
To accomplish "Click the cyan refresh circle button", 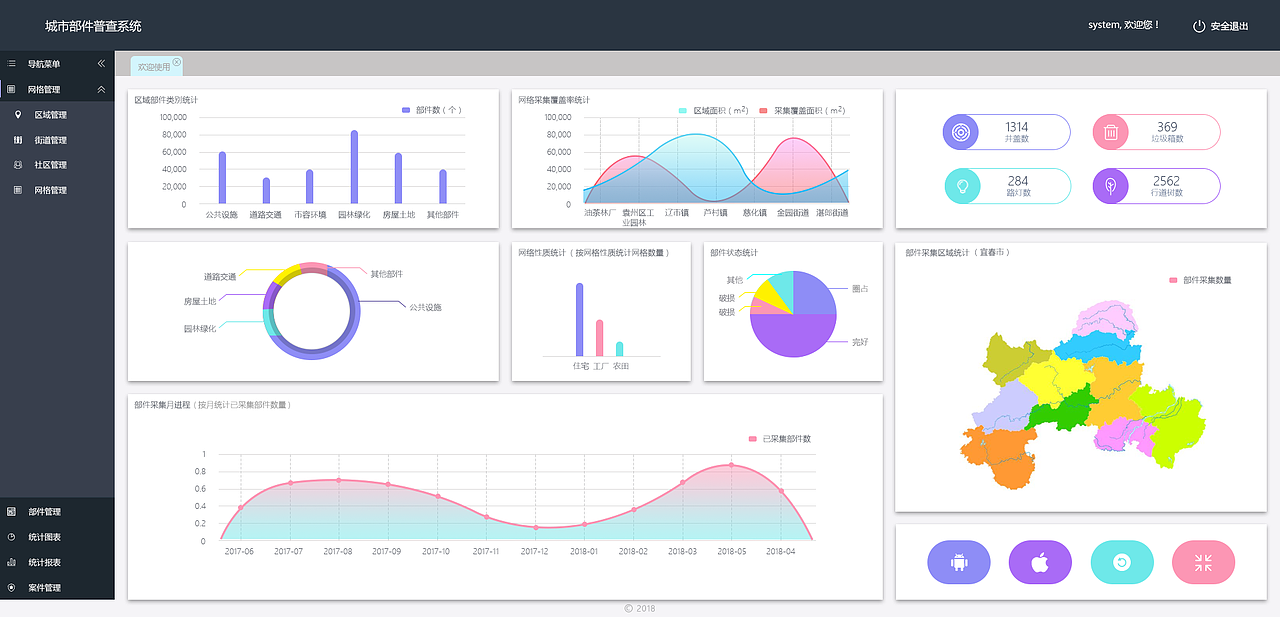I will click(1122, 562).
